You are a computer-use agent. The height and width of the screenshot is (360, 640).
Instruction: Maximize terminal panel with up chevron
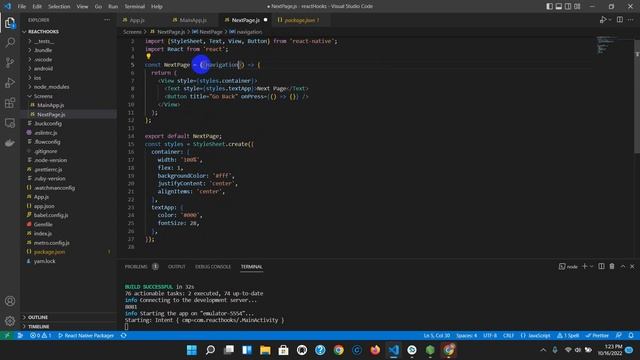(x=623, y=266)
